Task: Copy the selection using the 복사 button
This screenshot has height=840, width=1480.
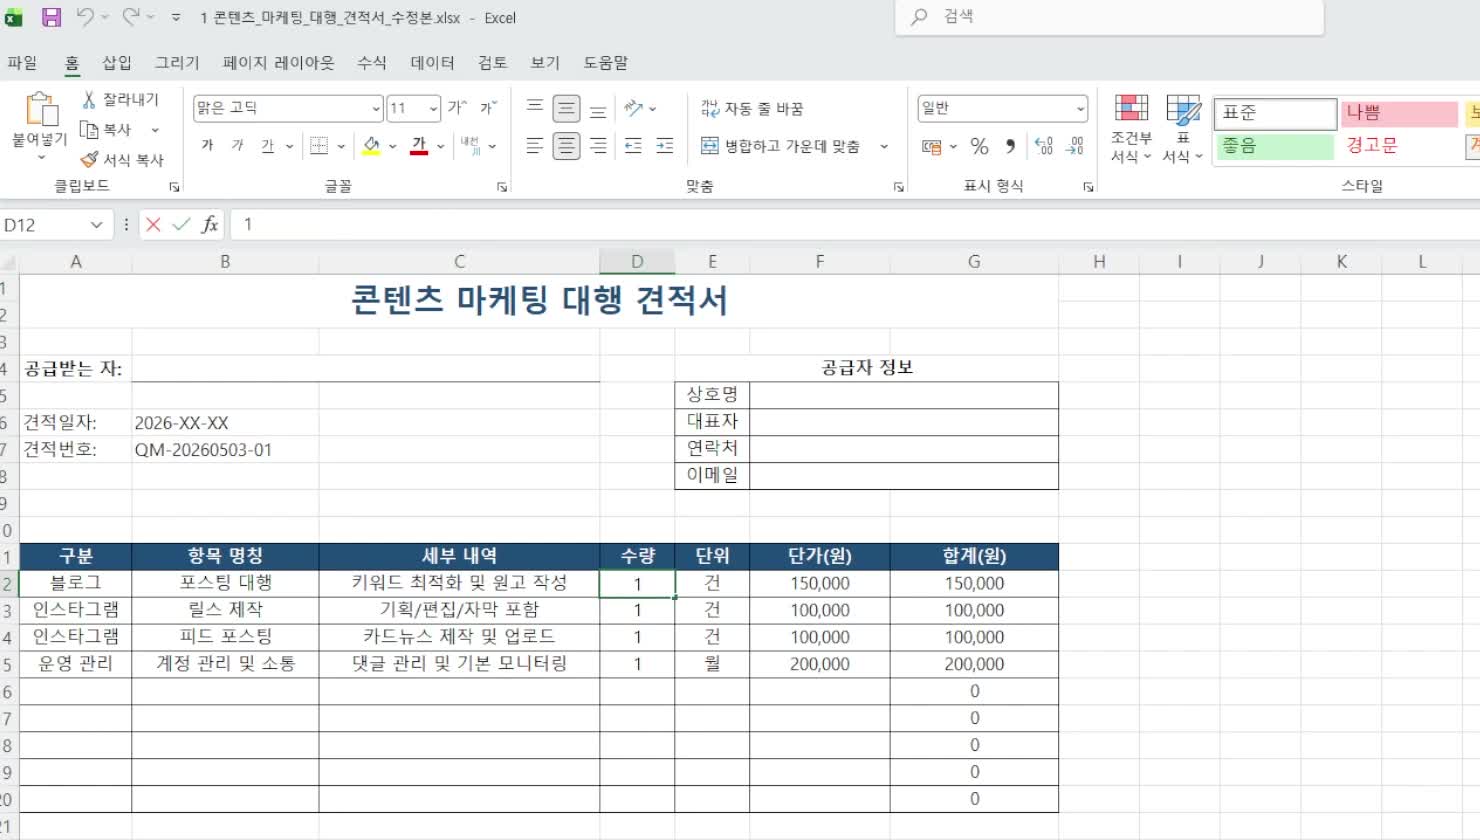Action: (107, 130)
